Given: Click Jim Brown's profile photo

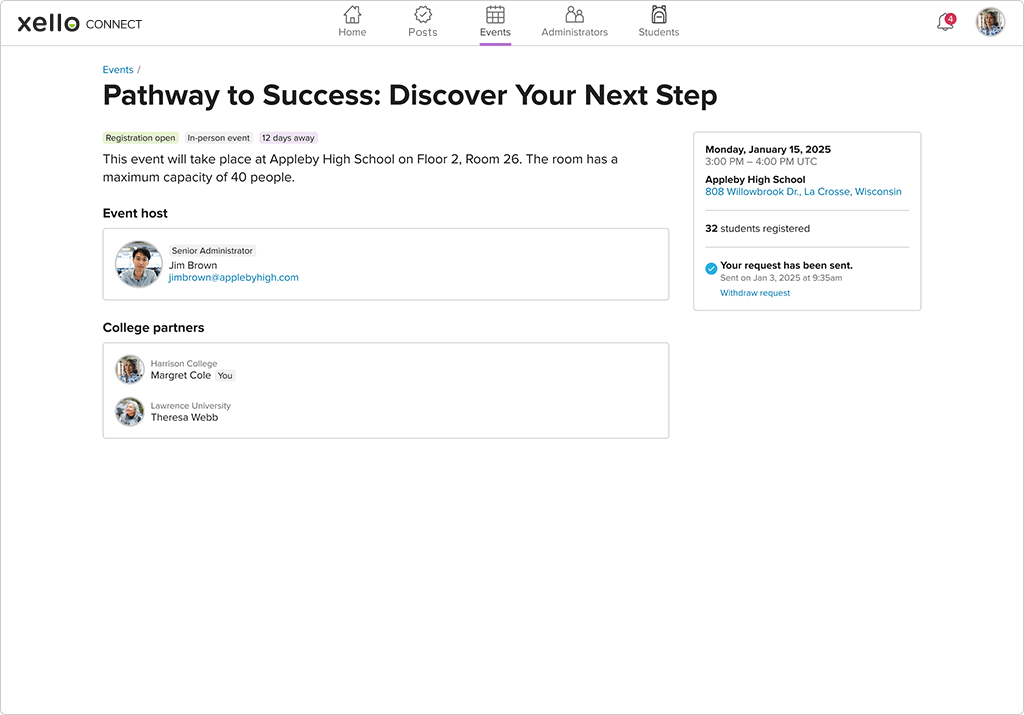Looking at the screenshot, I should coord(139,265).
